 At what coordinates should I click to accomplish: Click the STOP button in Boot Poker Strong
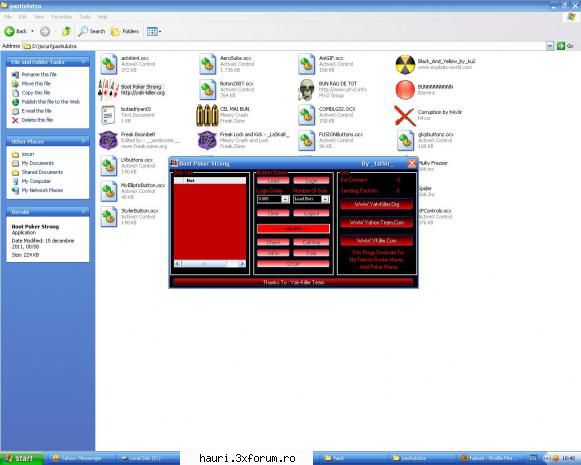[293, 264]
